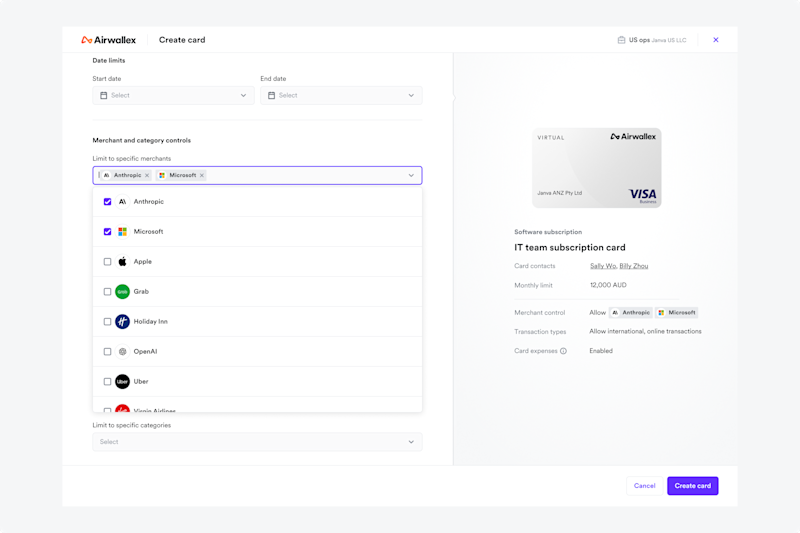Click the Cancel button
This screenshot has height=533, width=800.
[644, 486]
